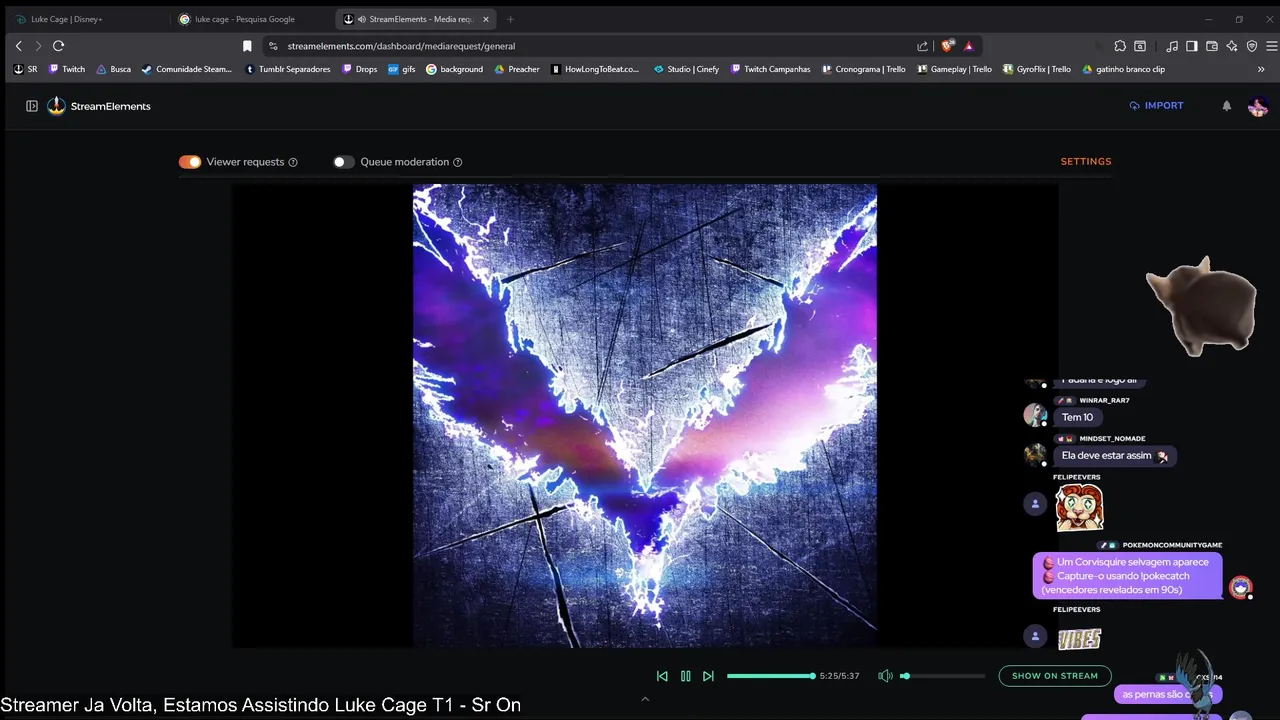Open a new browser tab

[x=510, y=19]
